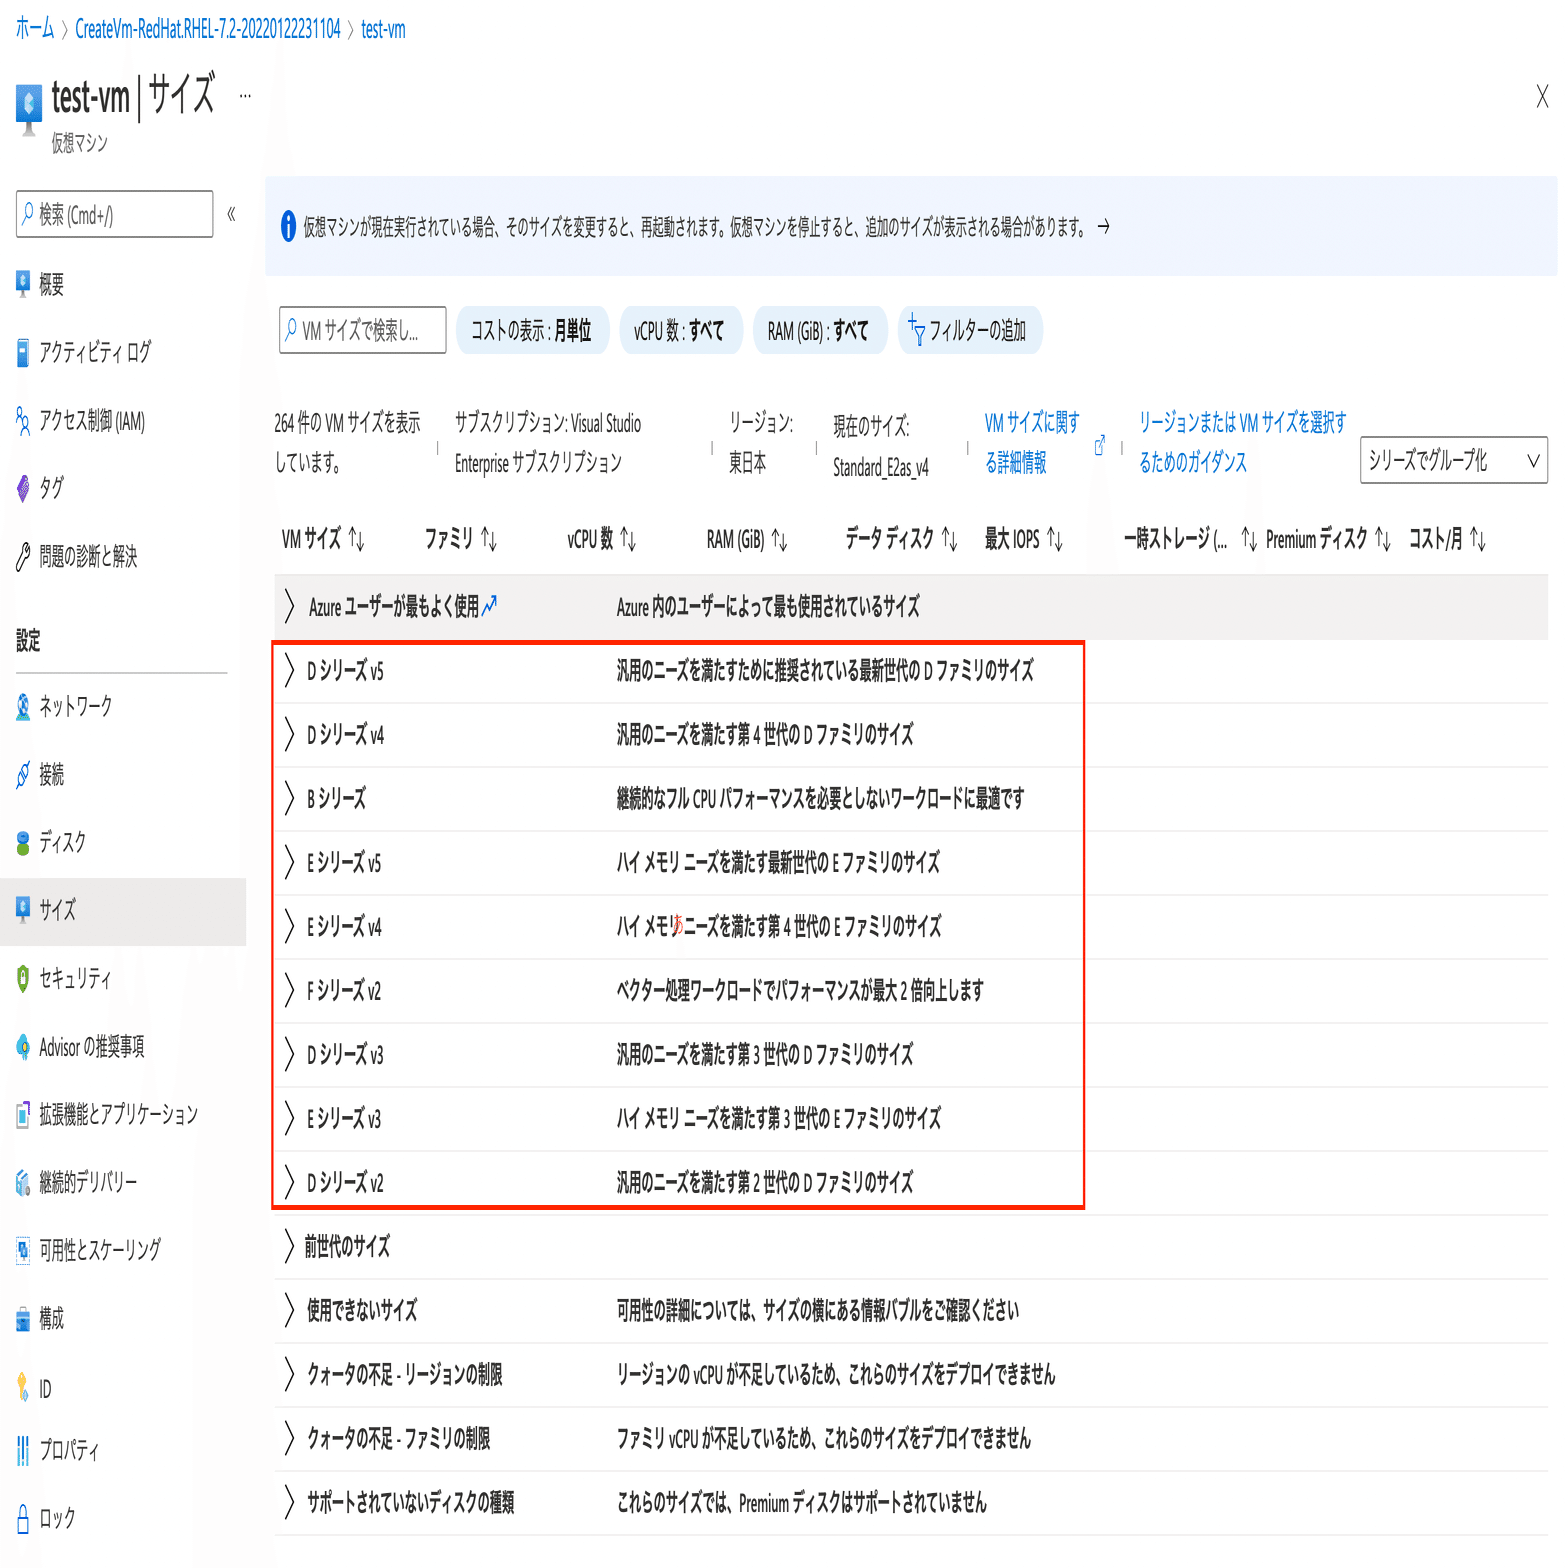Screen dimensions: 1568x1568
Task: Click the タグ tag icon
Action: coord(23,488)
